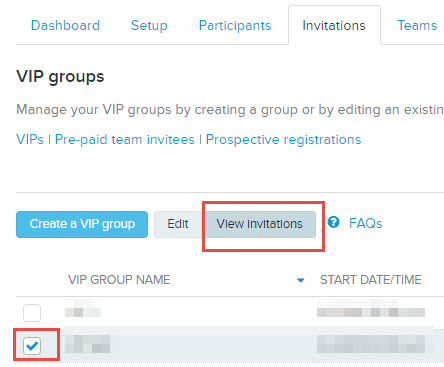The height and width of the screenshot is (367, 444).
Task: Open the Dashboard tab
Action: coord(65,25)
